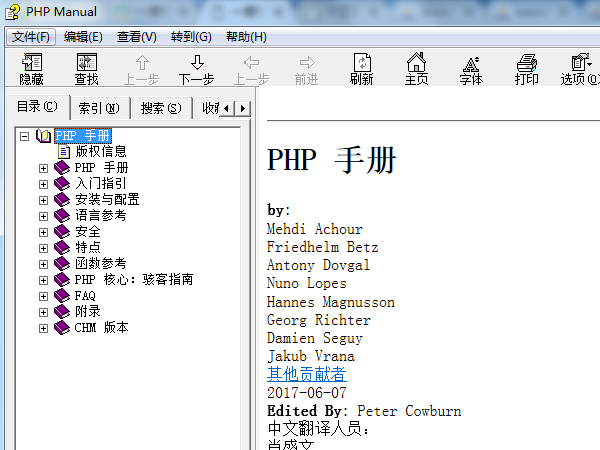Click the tab strip left scroll arrow
This screenshot has width=600, height=450.
click(x=227, y=109)
